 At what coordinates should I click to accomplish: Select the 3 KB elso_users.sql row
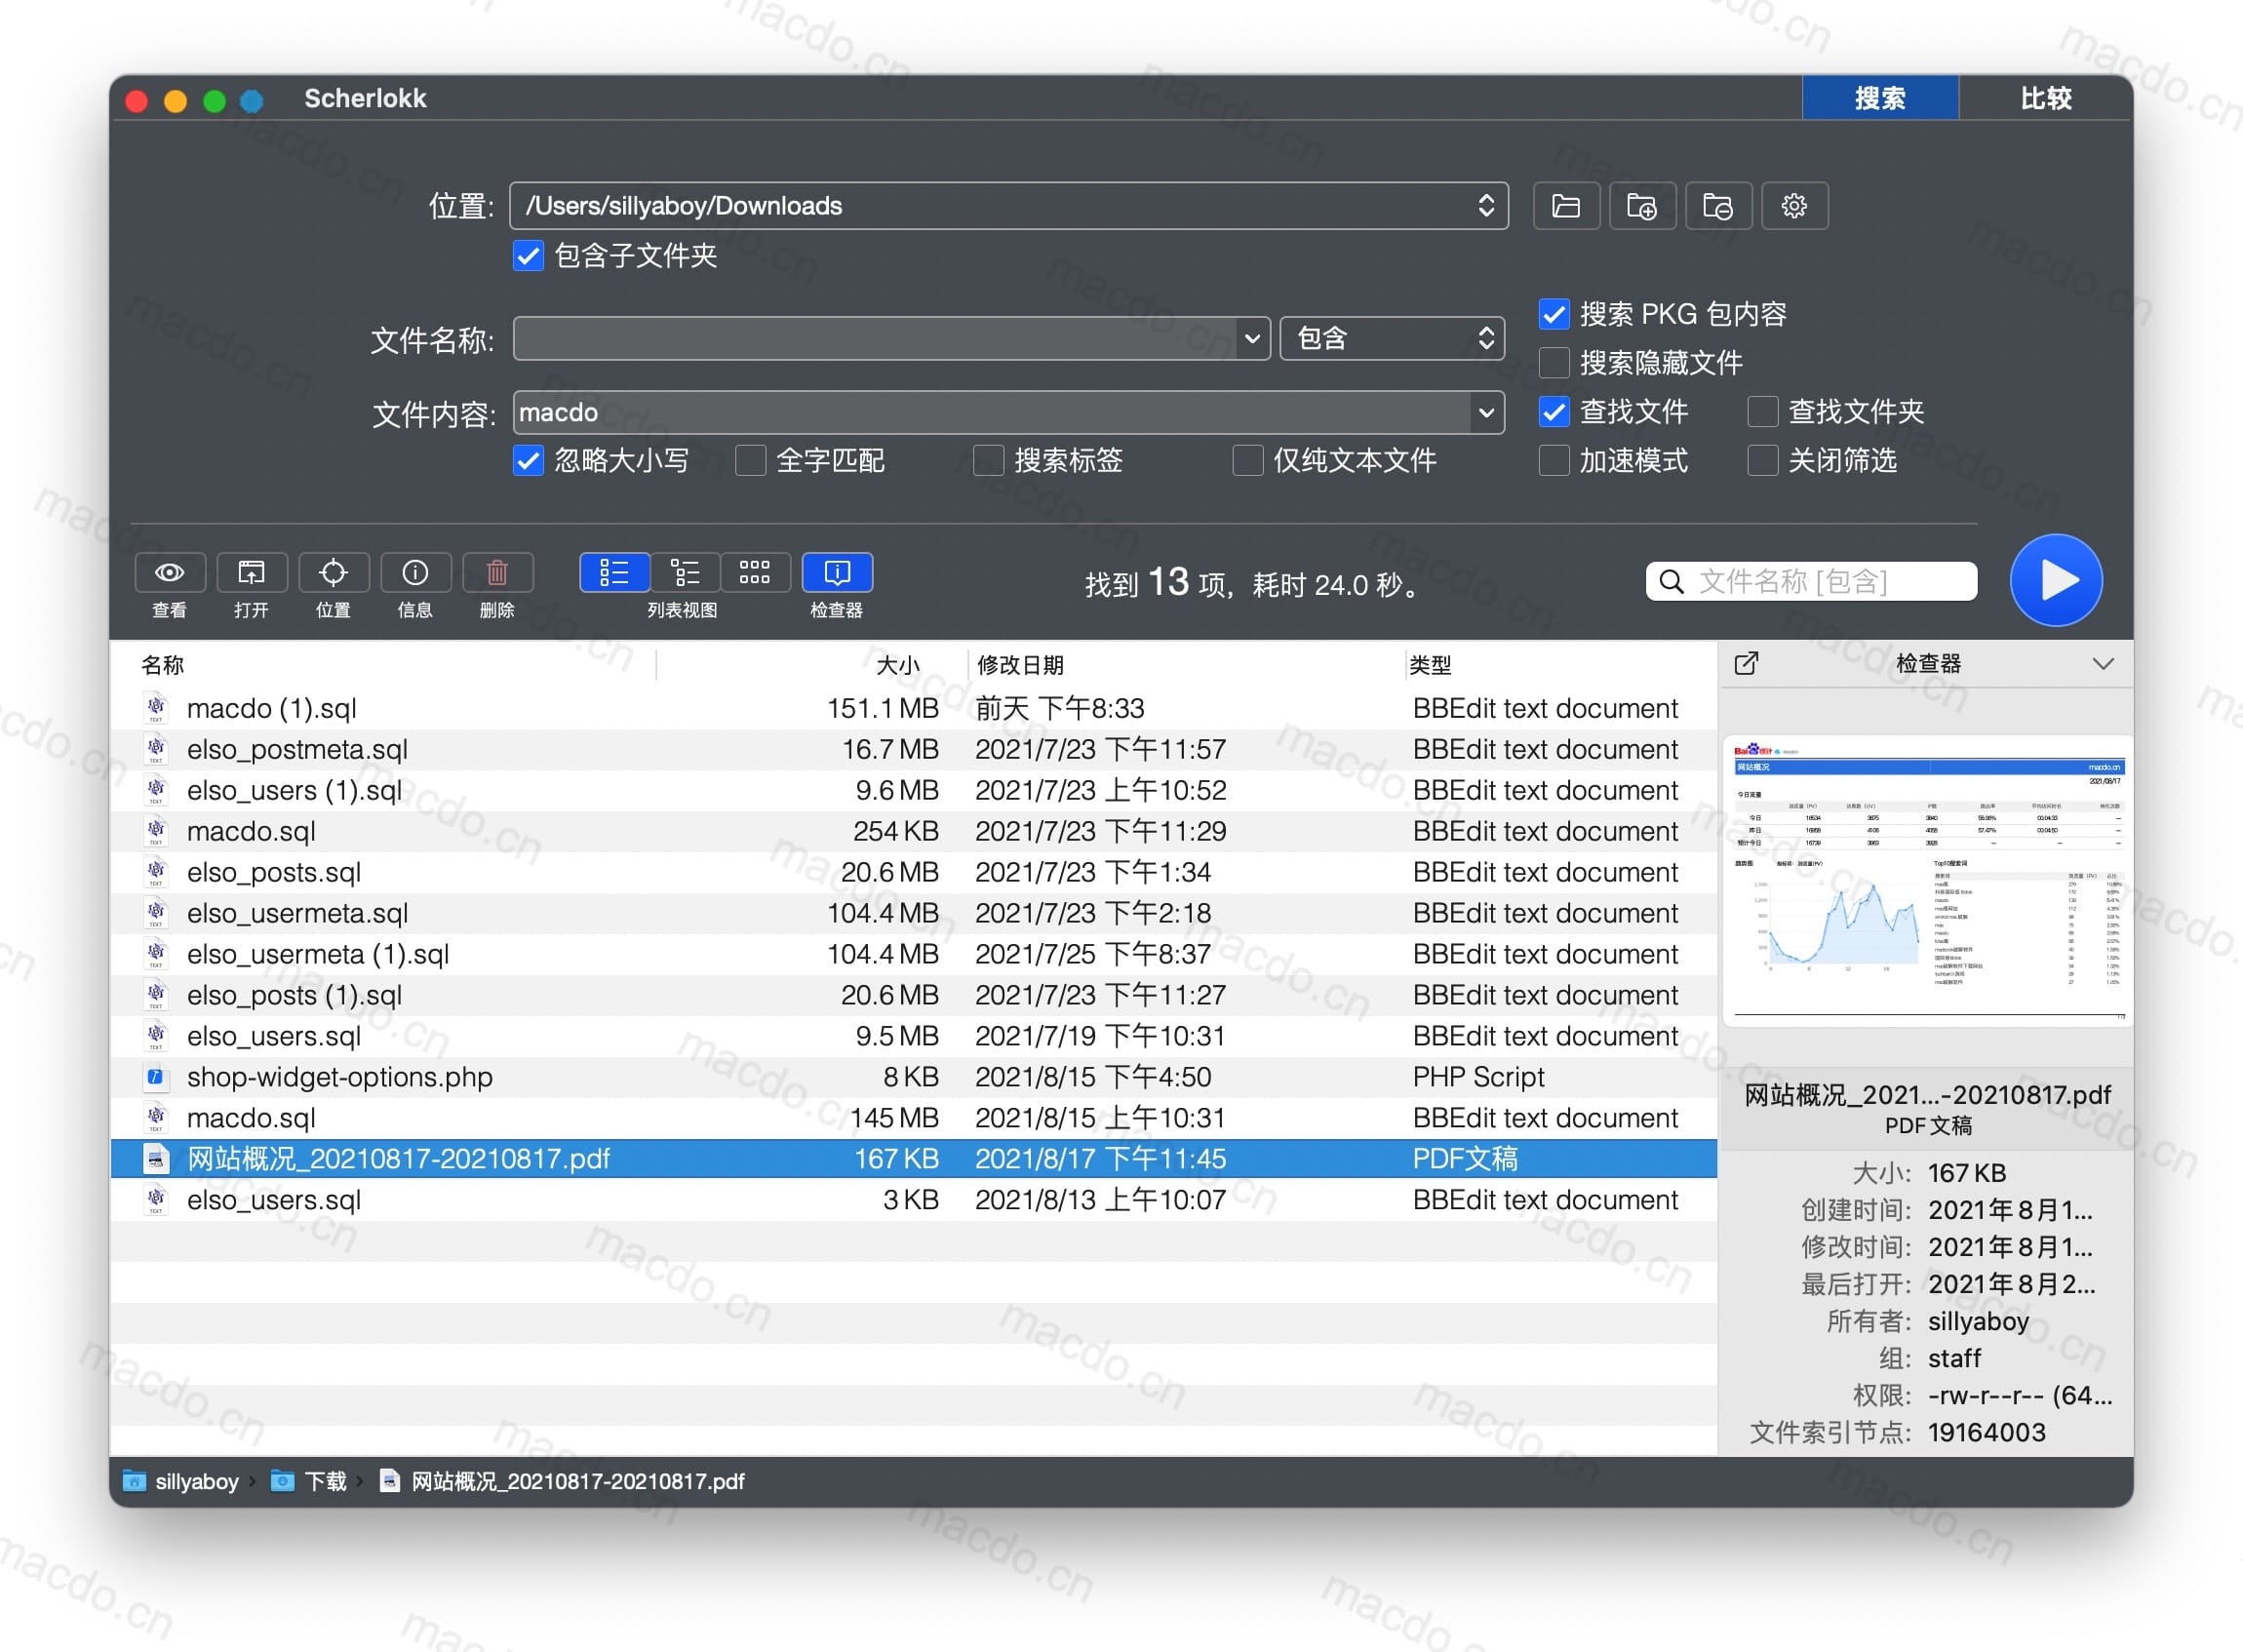(x=913, y=1200)
